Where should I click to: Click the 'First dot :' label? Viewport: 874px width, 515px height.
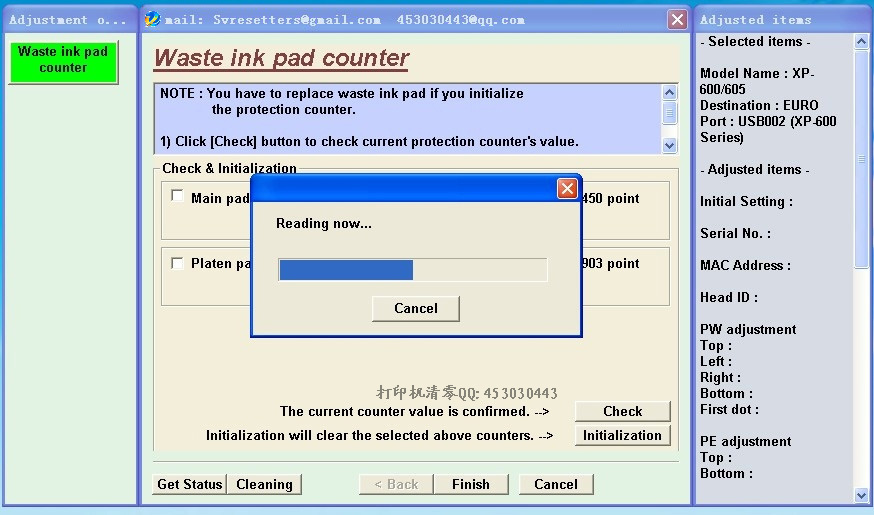(729, 410)
